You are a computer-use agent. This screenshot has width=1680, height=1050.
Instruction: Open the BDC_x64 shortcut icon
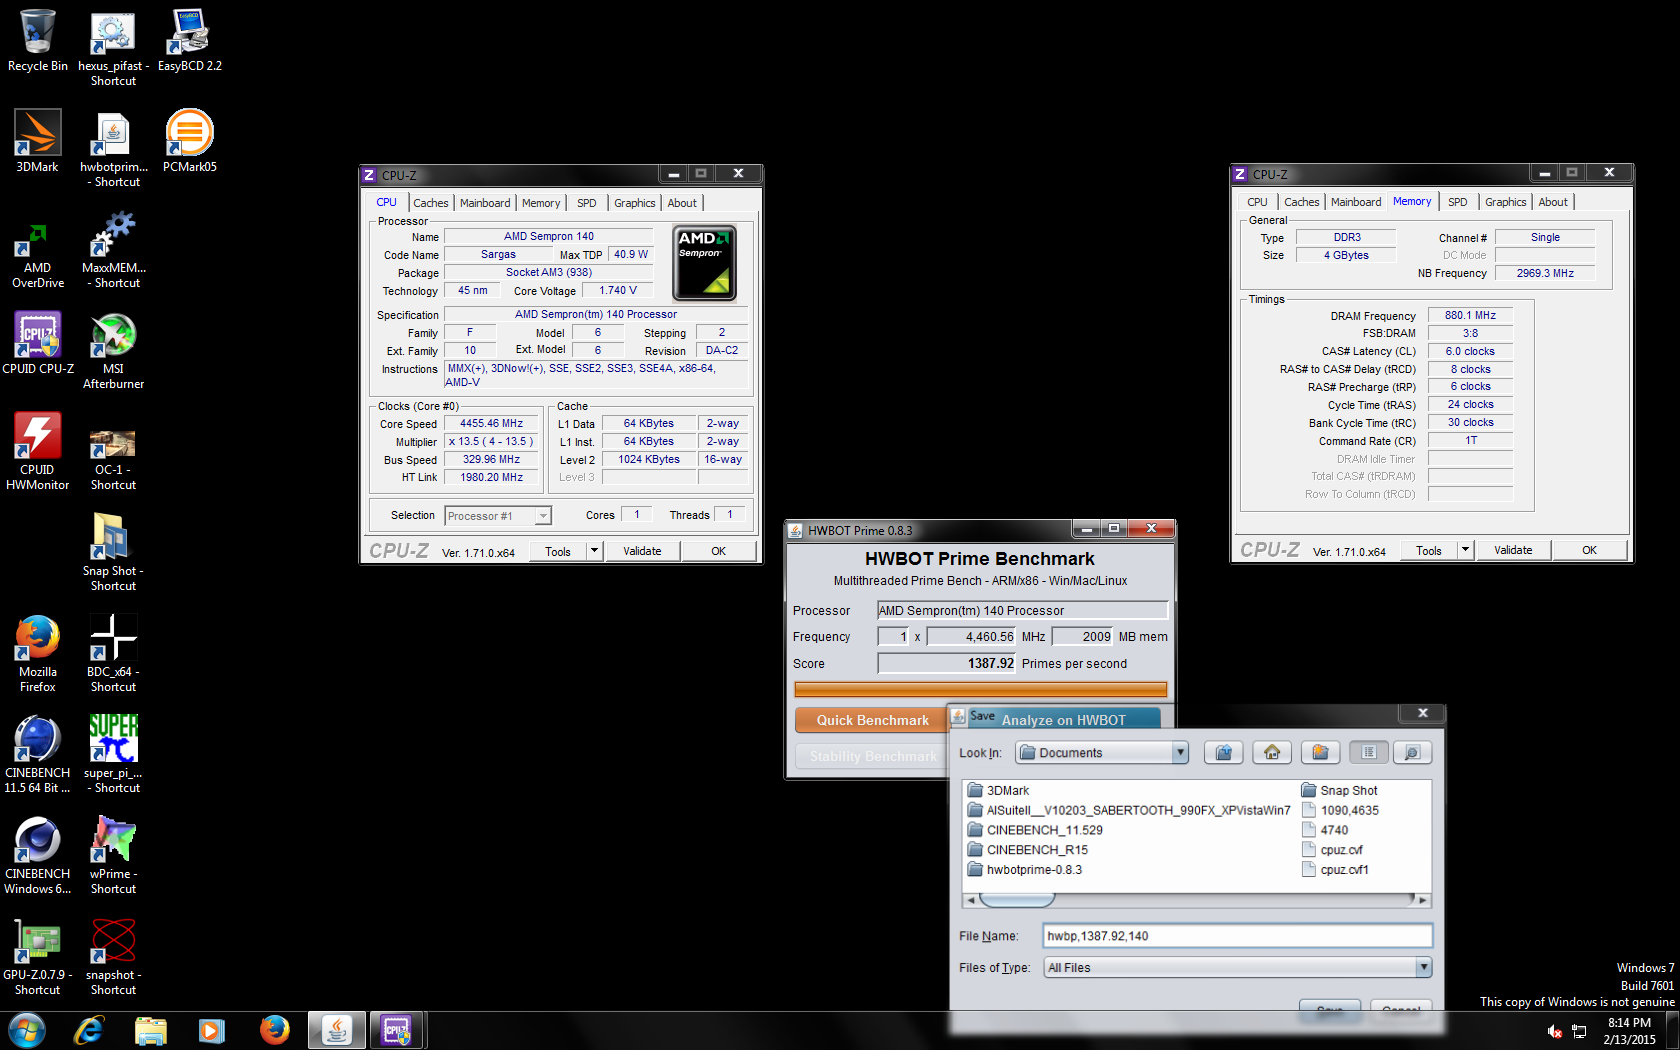tap(113, 654)
